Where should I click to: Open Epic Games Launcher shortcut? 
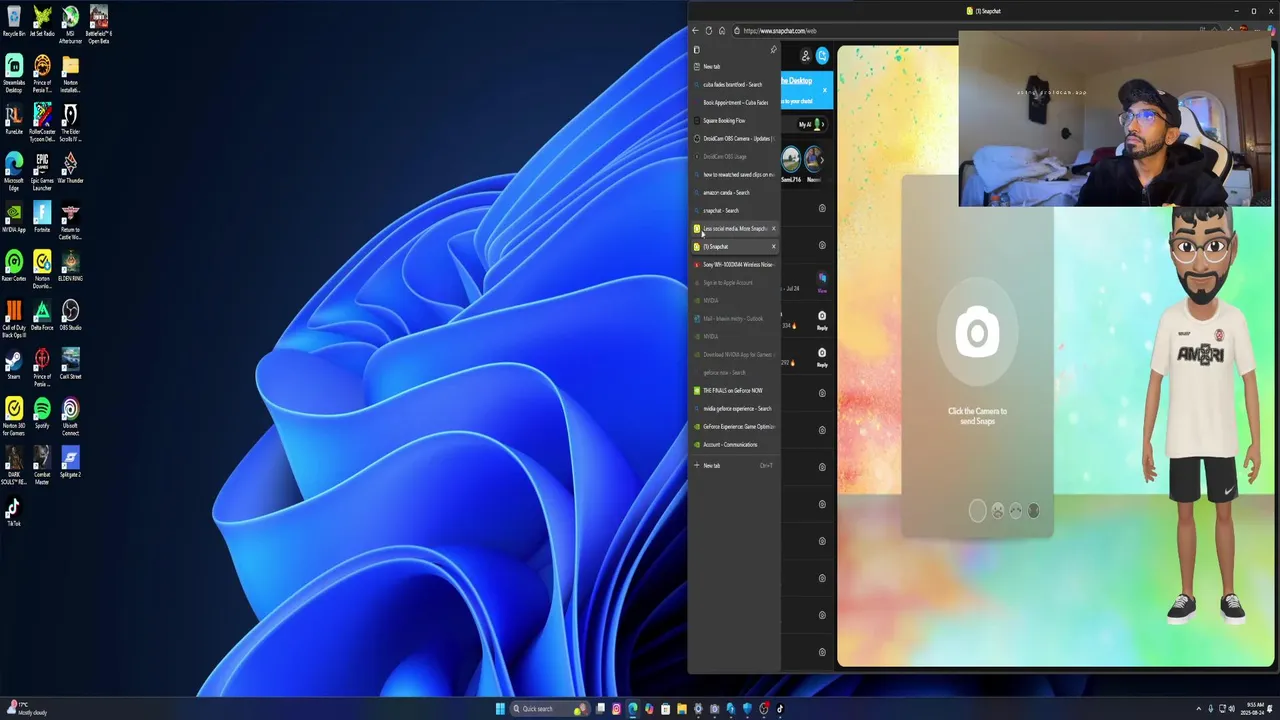pos(42,172)
